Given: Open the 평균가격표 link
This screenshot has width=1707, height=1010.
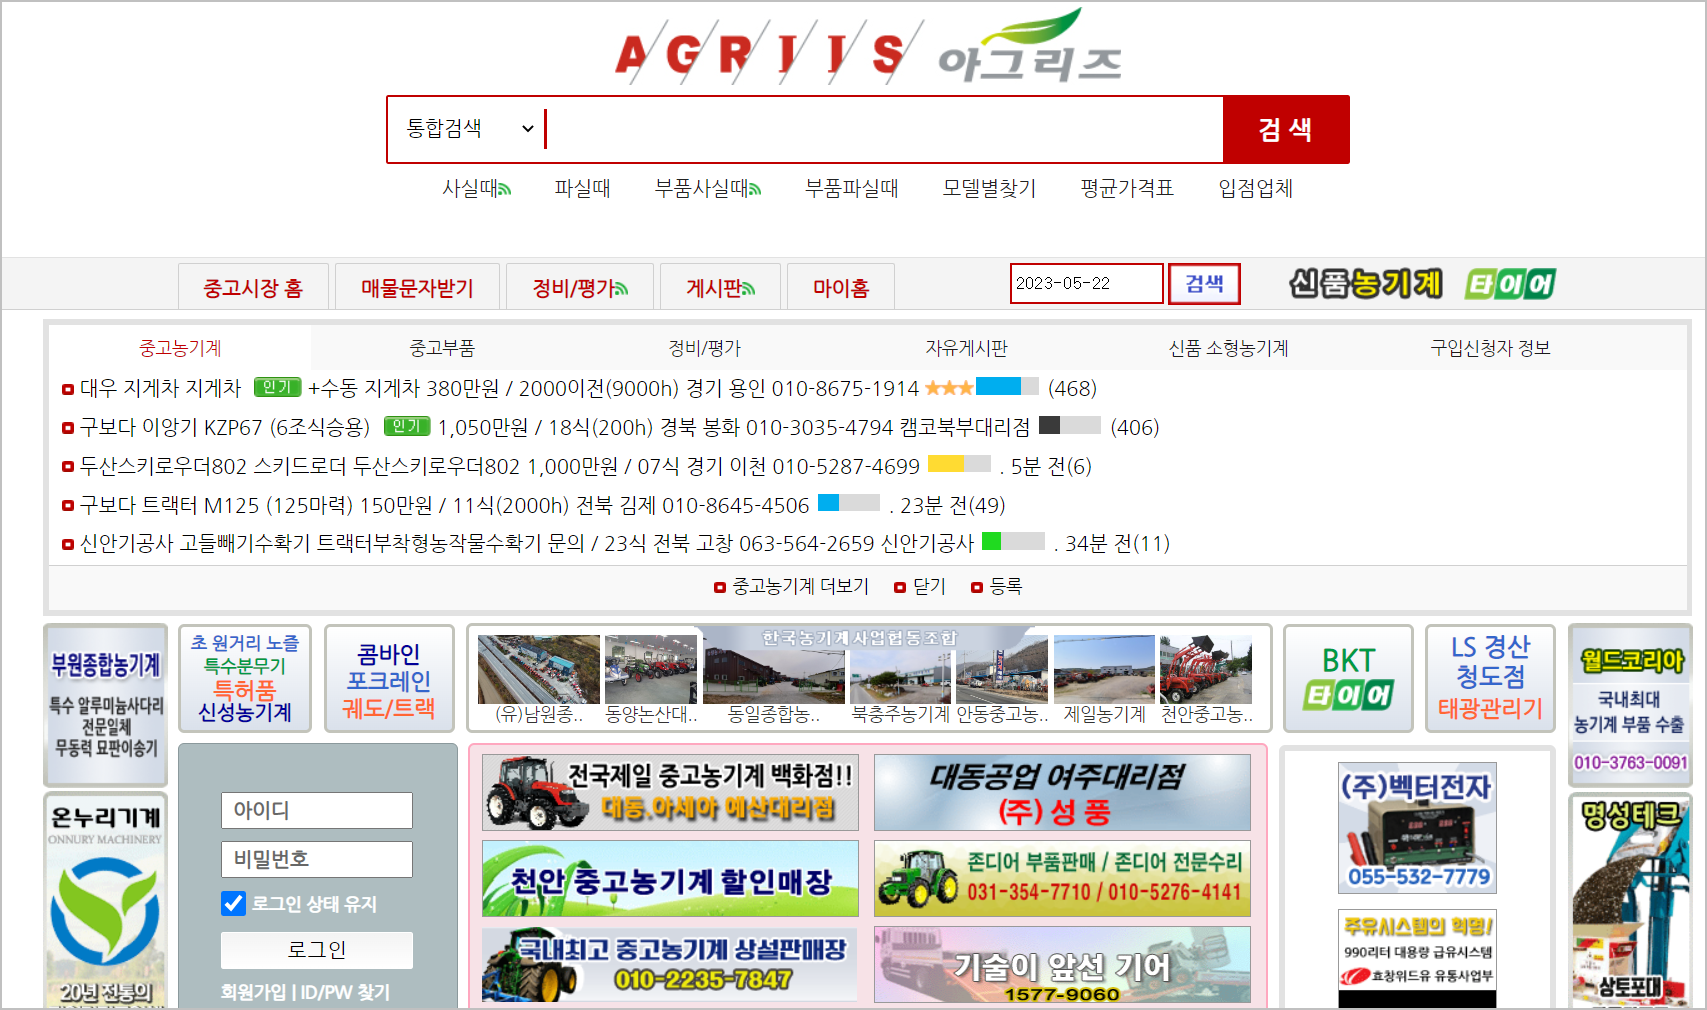Looking at the screenshot, I should tap(1127, 188).
